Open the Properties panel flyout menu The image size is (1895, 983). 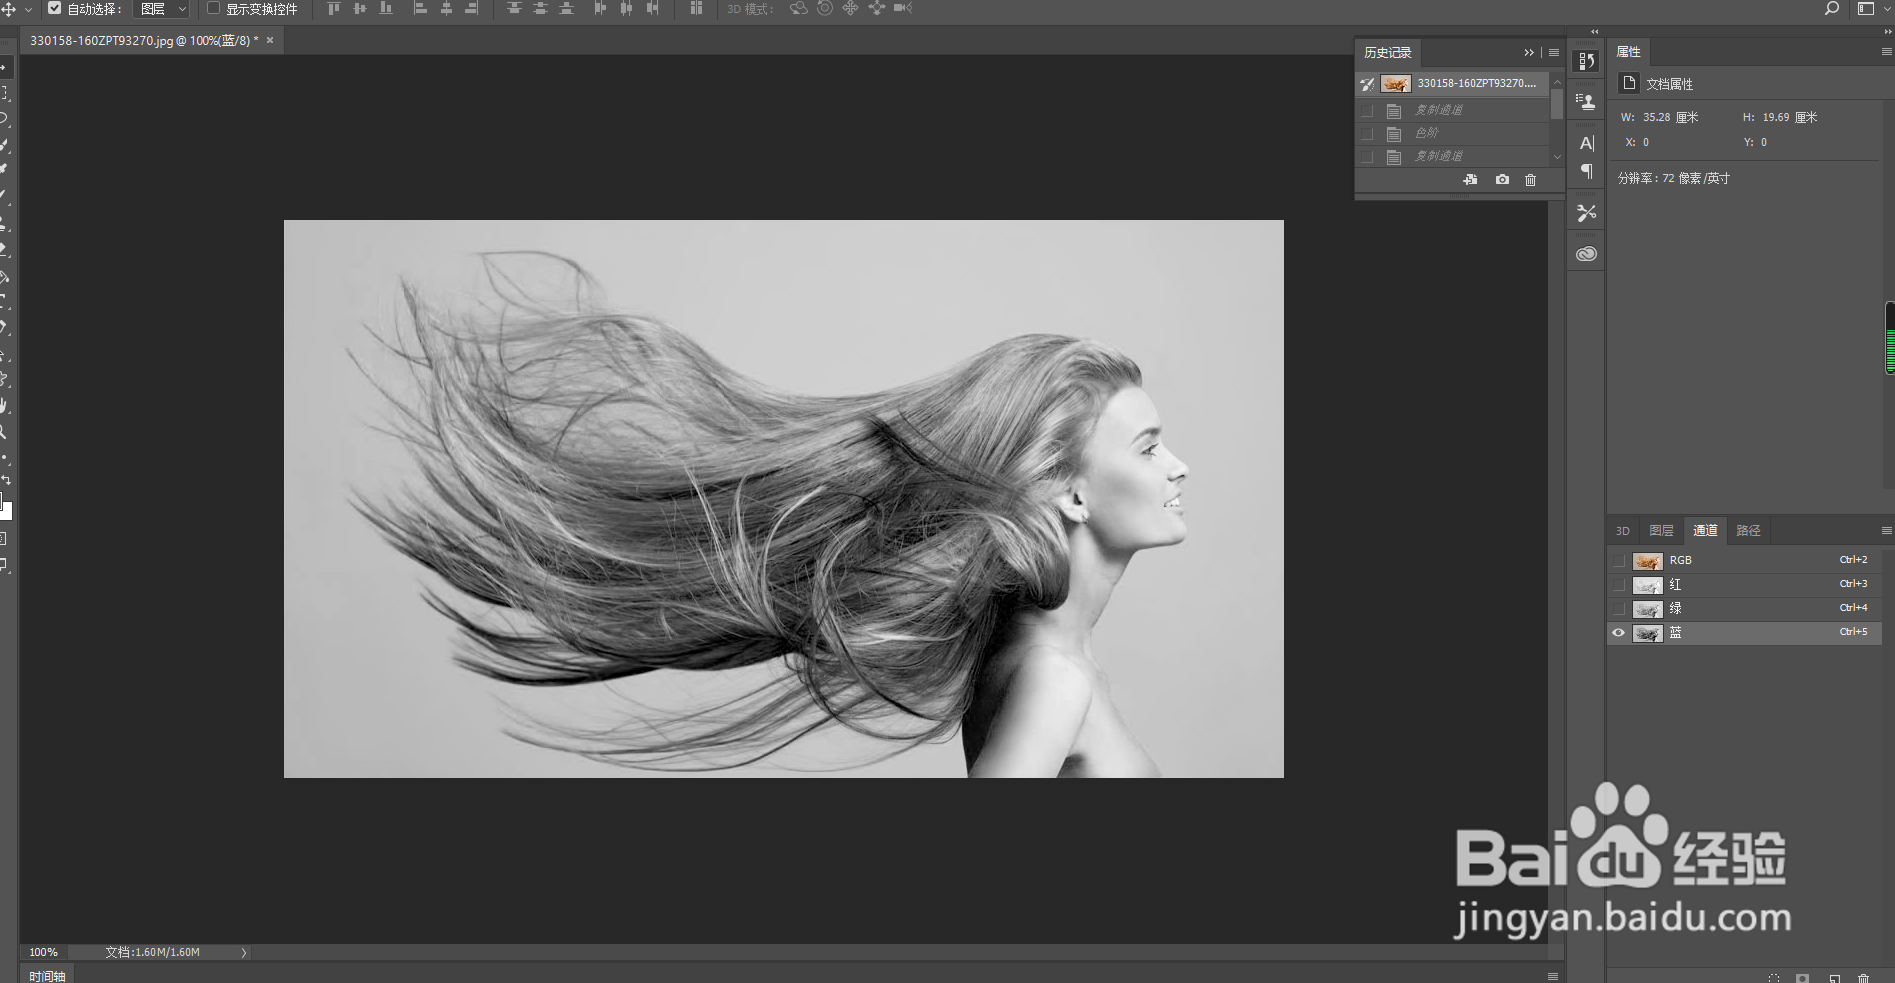[x=1886, y=52]
